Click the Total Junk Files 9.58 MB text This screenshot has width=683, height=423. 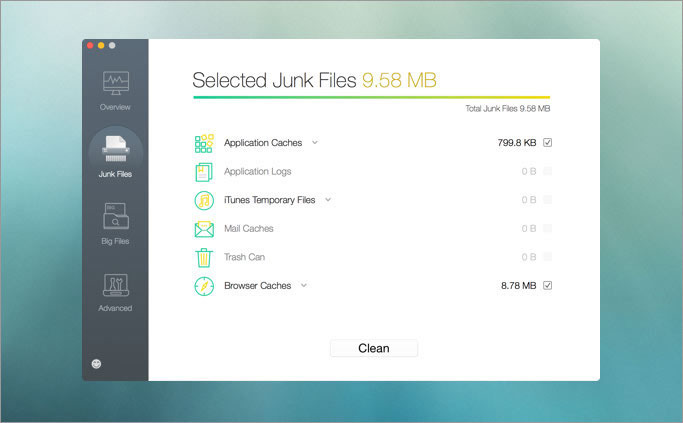point(507,108)
